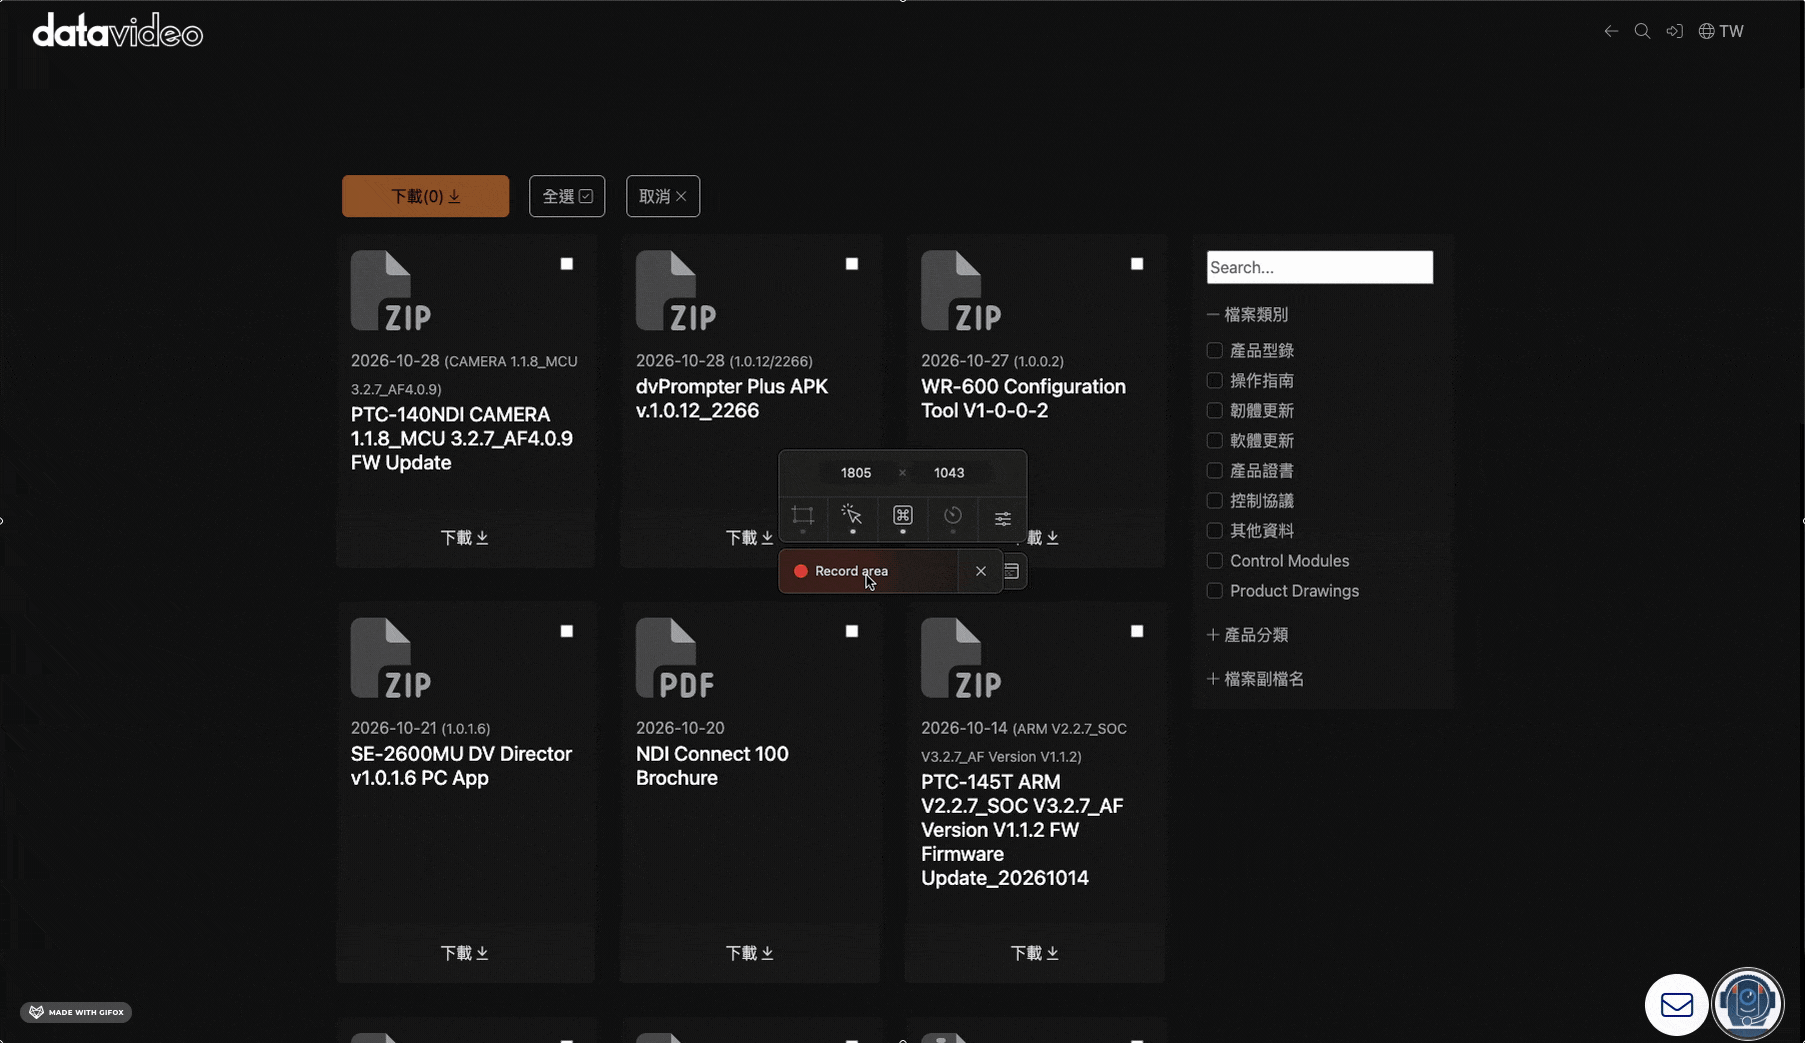This screenshot has width=1805, height=1043.
Task: Toggle the keystroke command icon in recorder
Action: 903,515
